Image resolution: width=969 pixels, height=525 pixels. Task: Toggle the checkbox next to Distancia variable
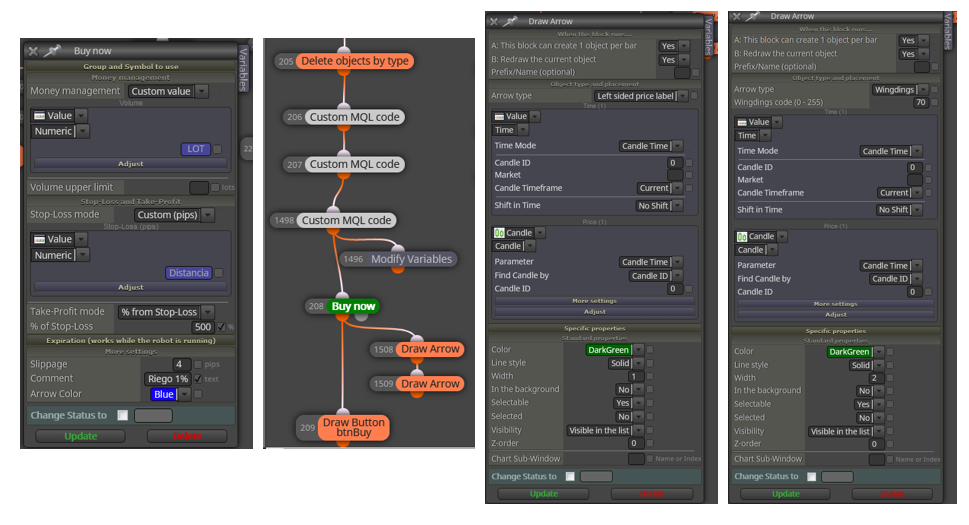coord(218,272)
